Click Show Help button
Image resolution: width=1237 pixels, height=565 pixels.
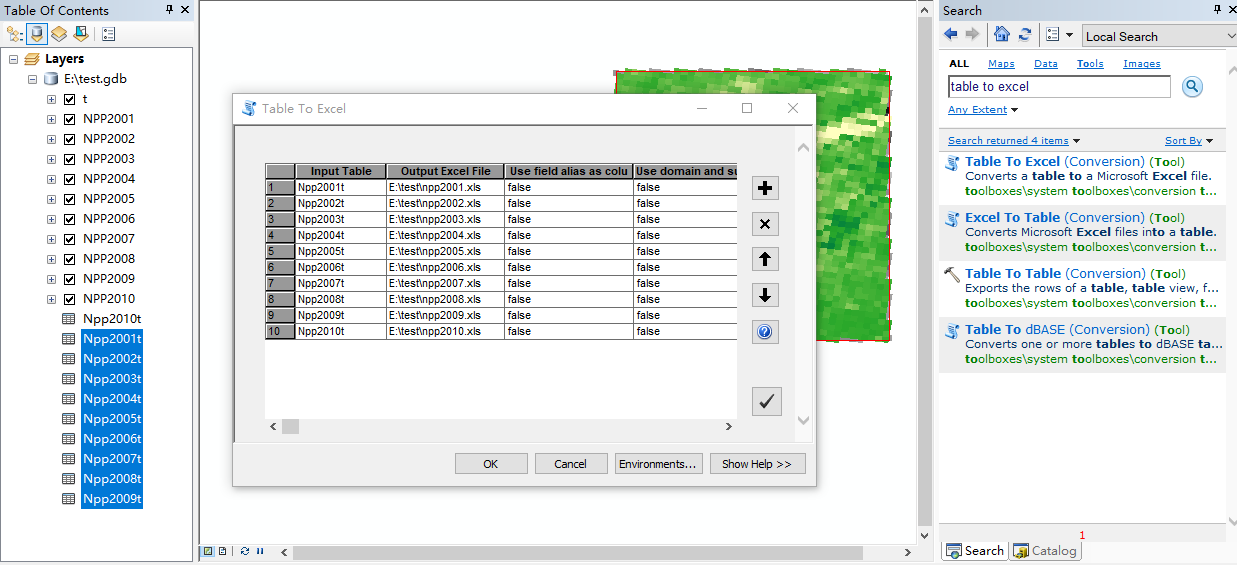pyautogui.click(x=757, y=464)
